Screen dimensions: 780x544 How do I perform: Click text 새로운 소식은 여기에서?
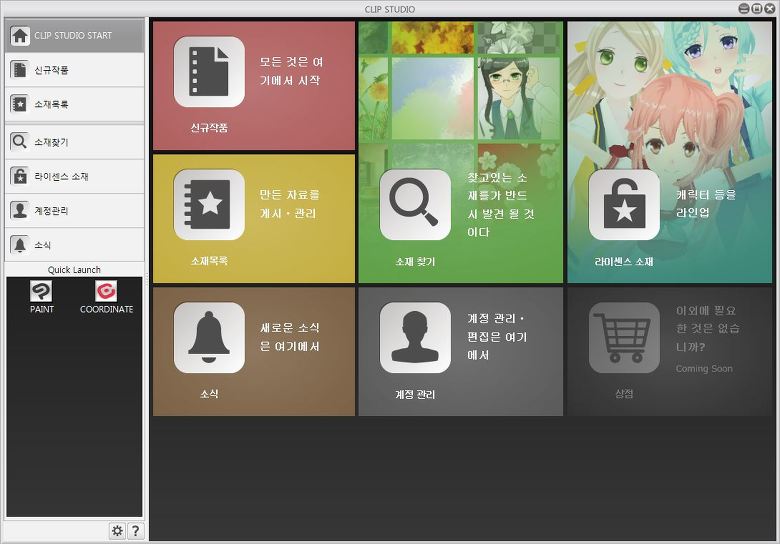tap(290, 337)
